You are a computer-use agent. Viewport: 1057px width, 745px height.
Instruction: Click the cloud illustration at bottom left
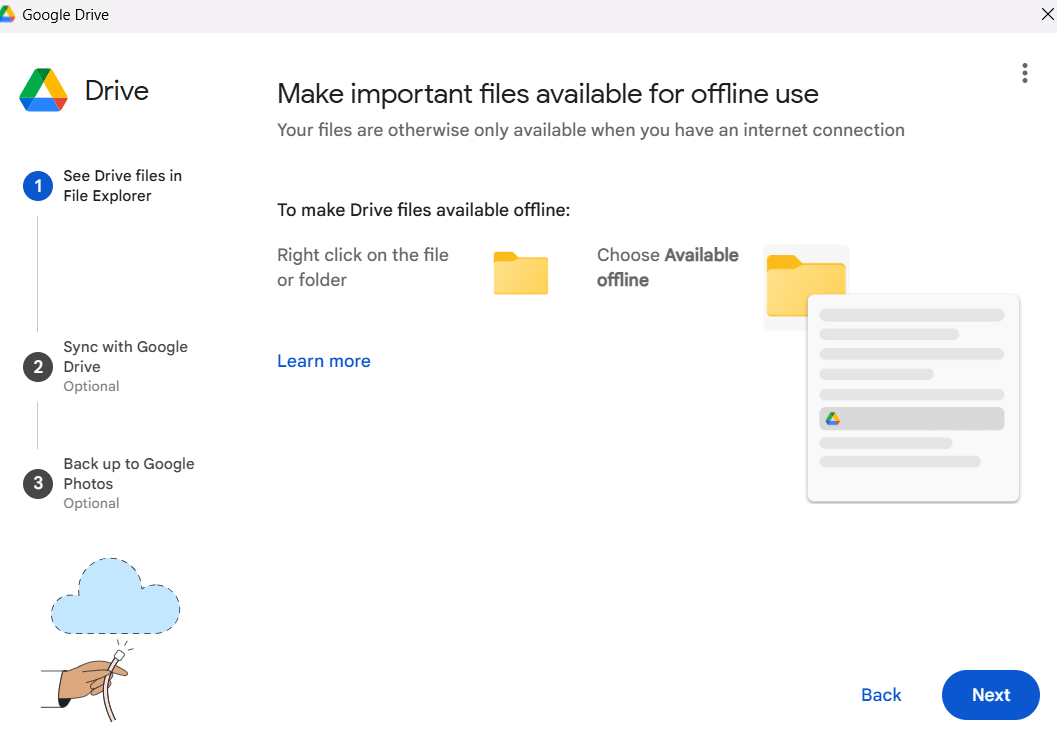(115, 596)
